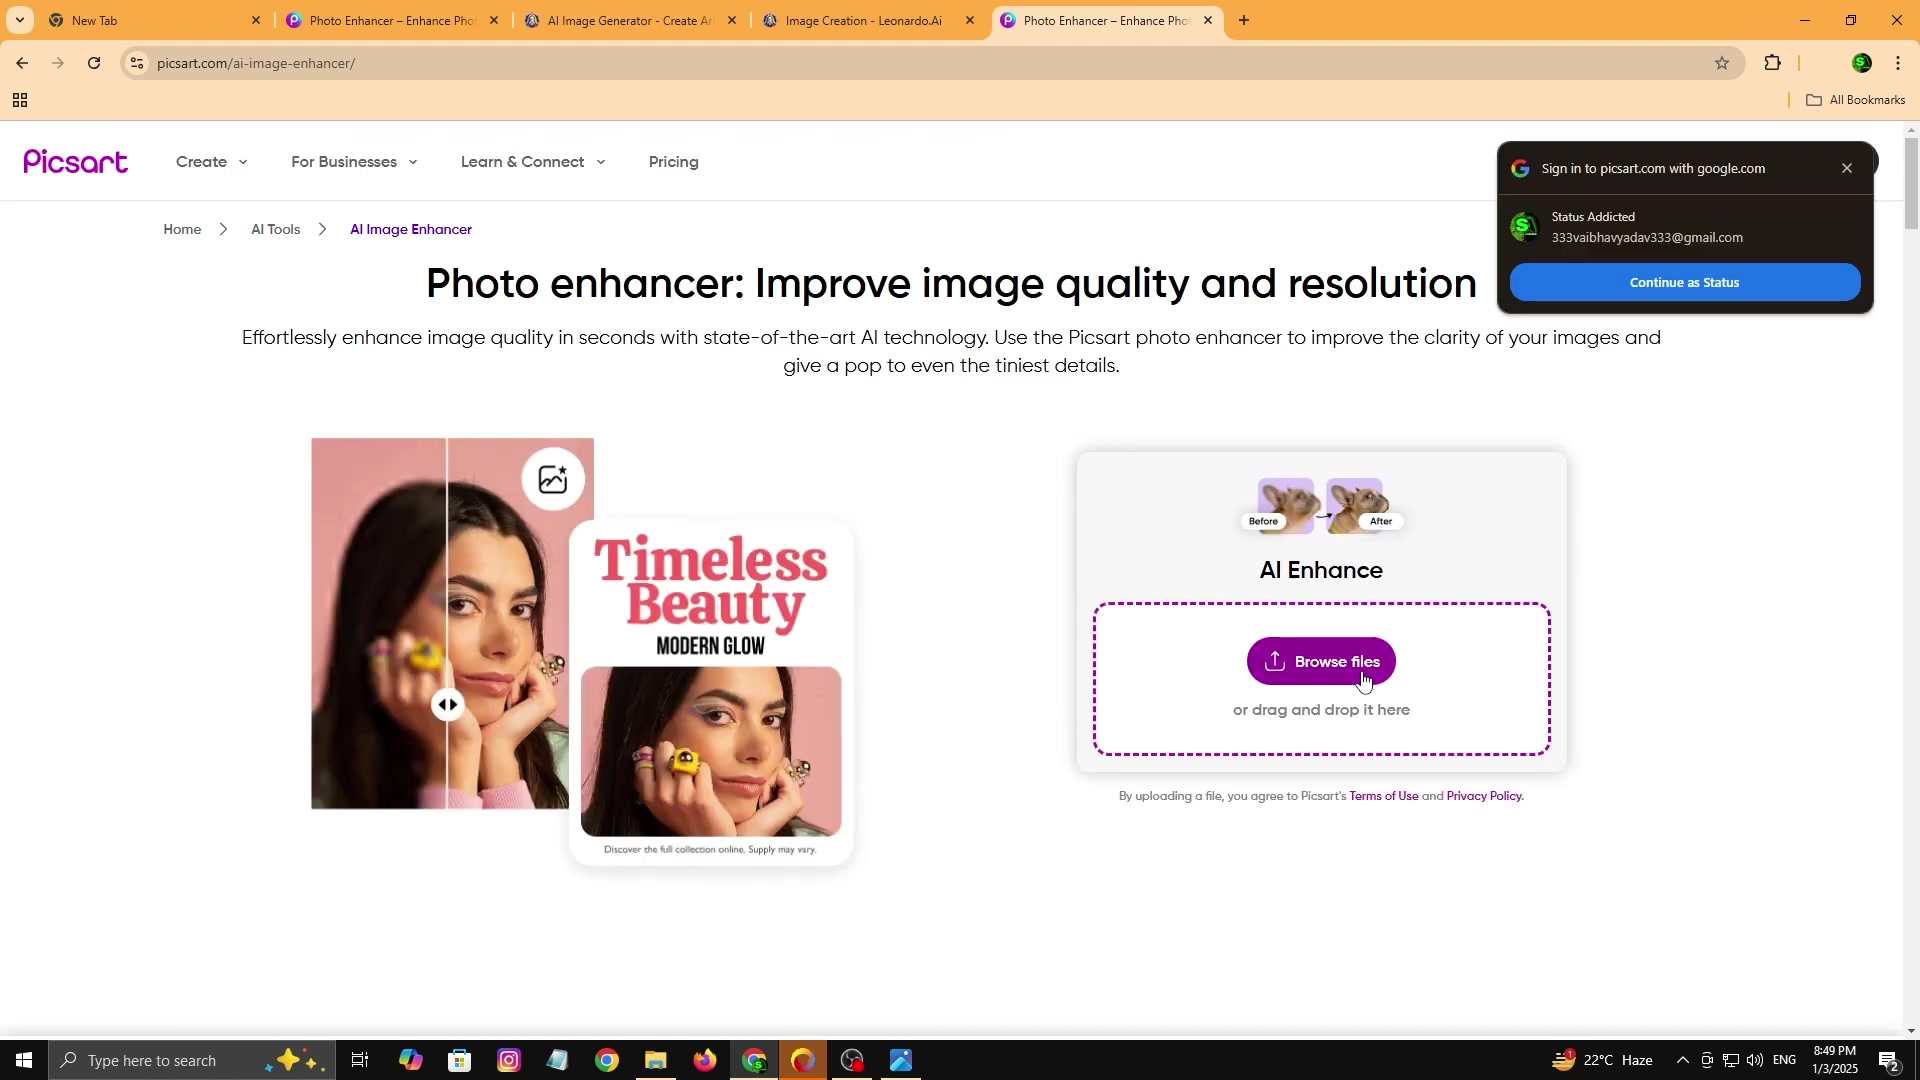The height and width of the screenshot is (1080, 1920).
Task: Click the Browse files button
Action: point(1321,661)
